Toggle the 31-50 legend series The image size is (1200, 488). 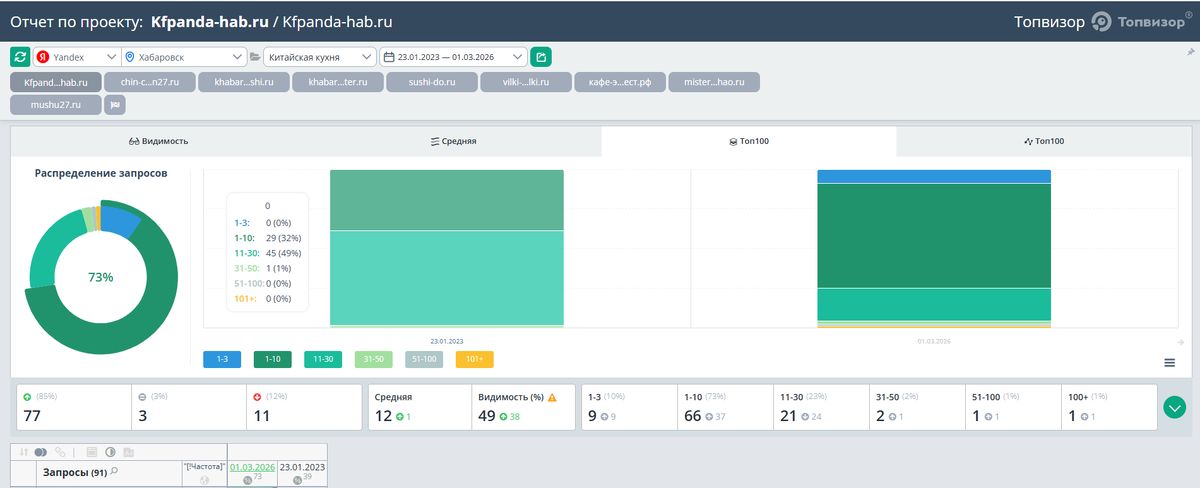(373, 359)
